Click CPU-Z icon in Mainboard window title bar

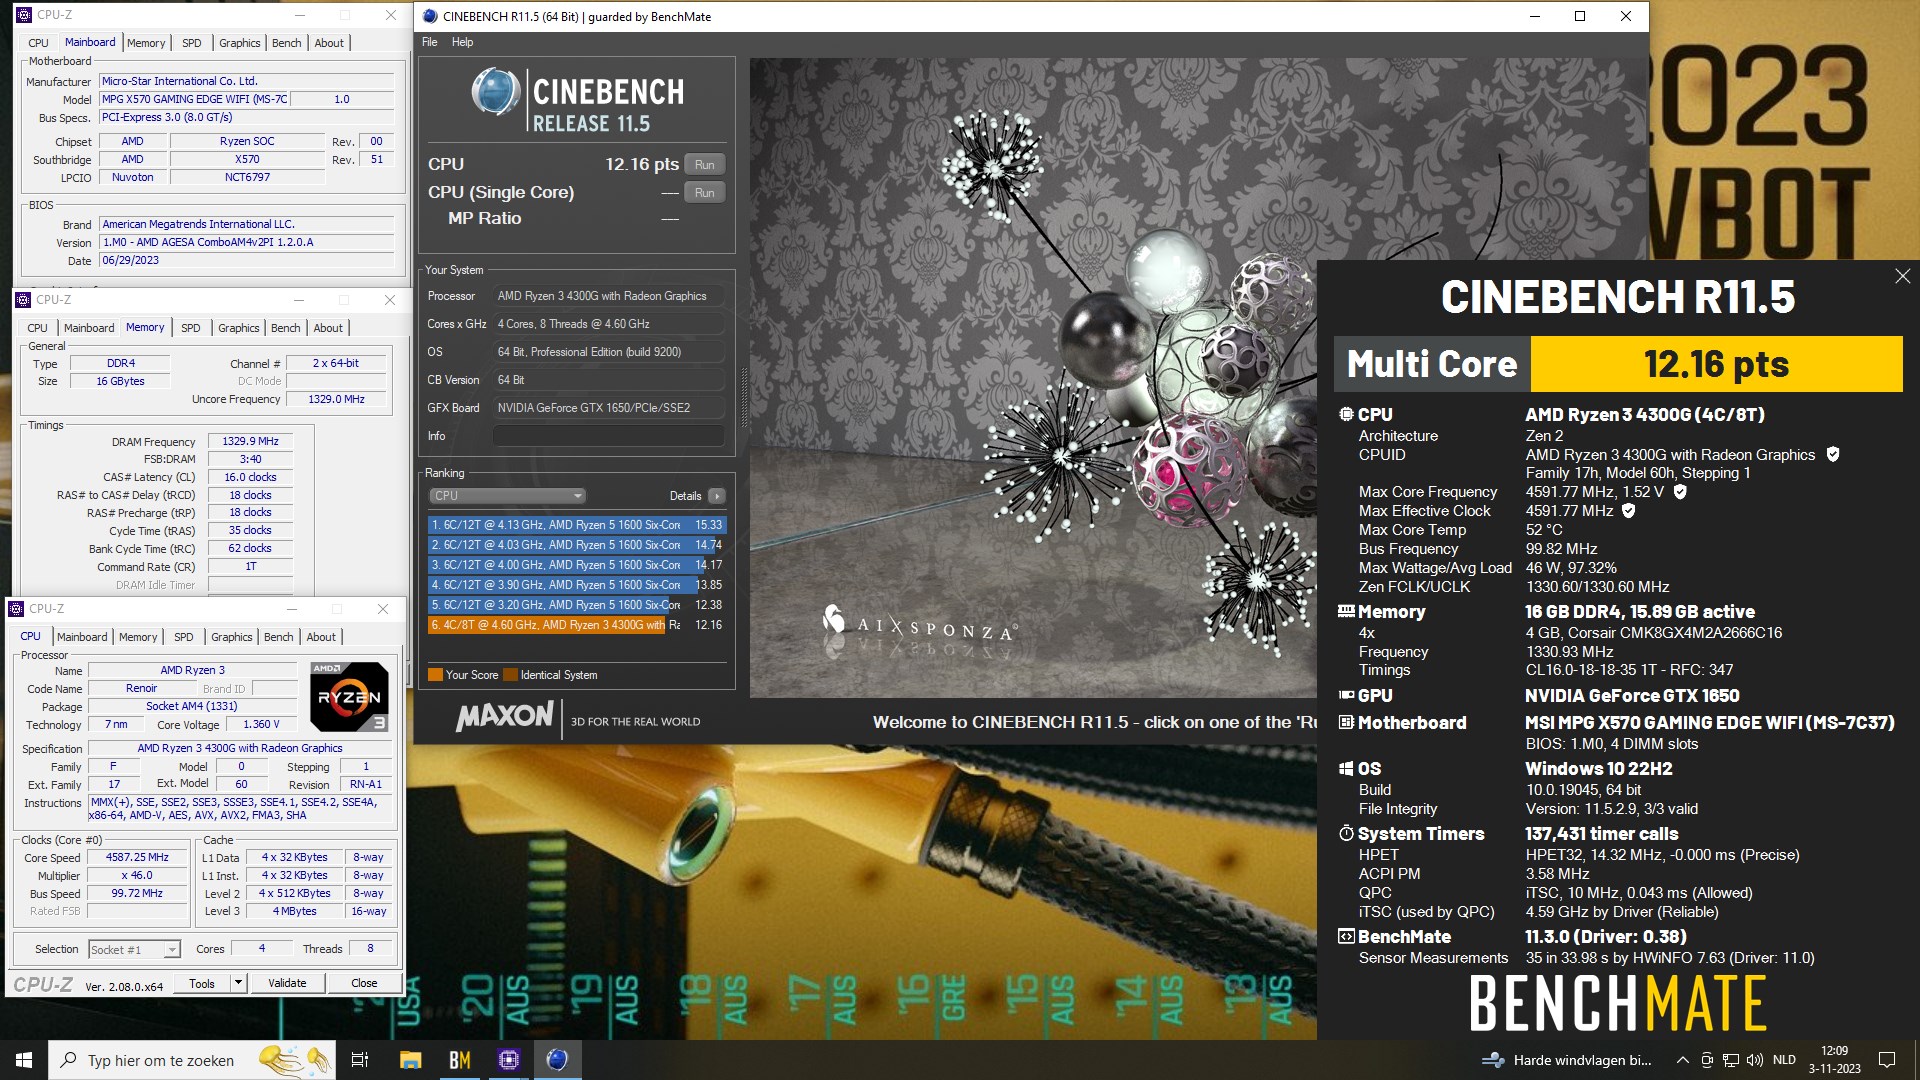click(24, 15)
